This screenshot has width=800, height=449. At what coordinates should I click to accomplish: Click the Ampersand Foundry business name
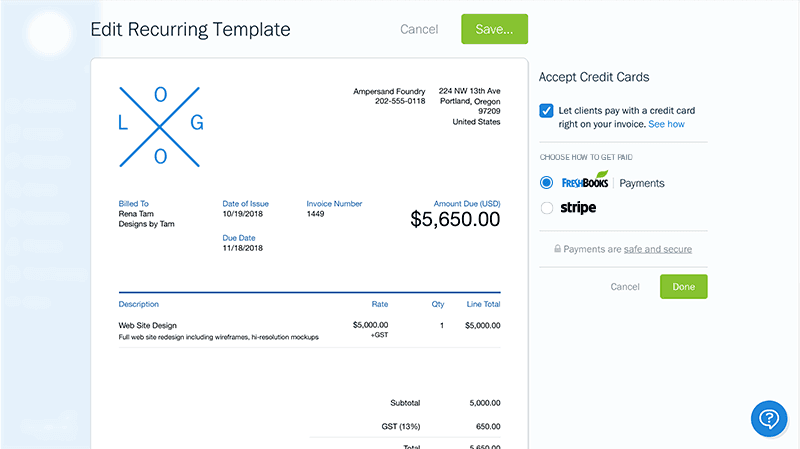[x=389, y=91]
